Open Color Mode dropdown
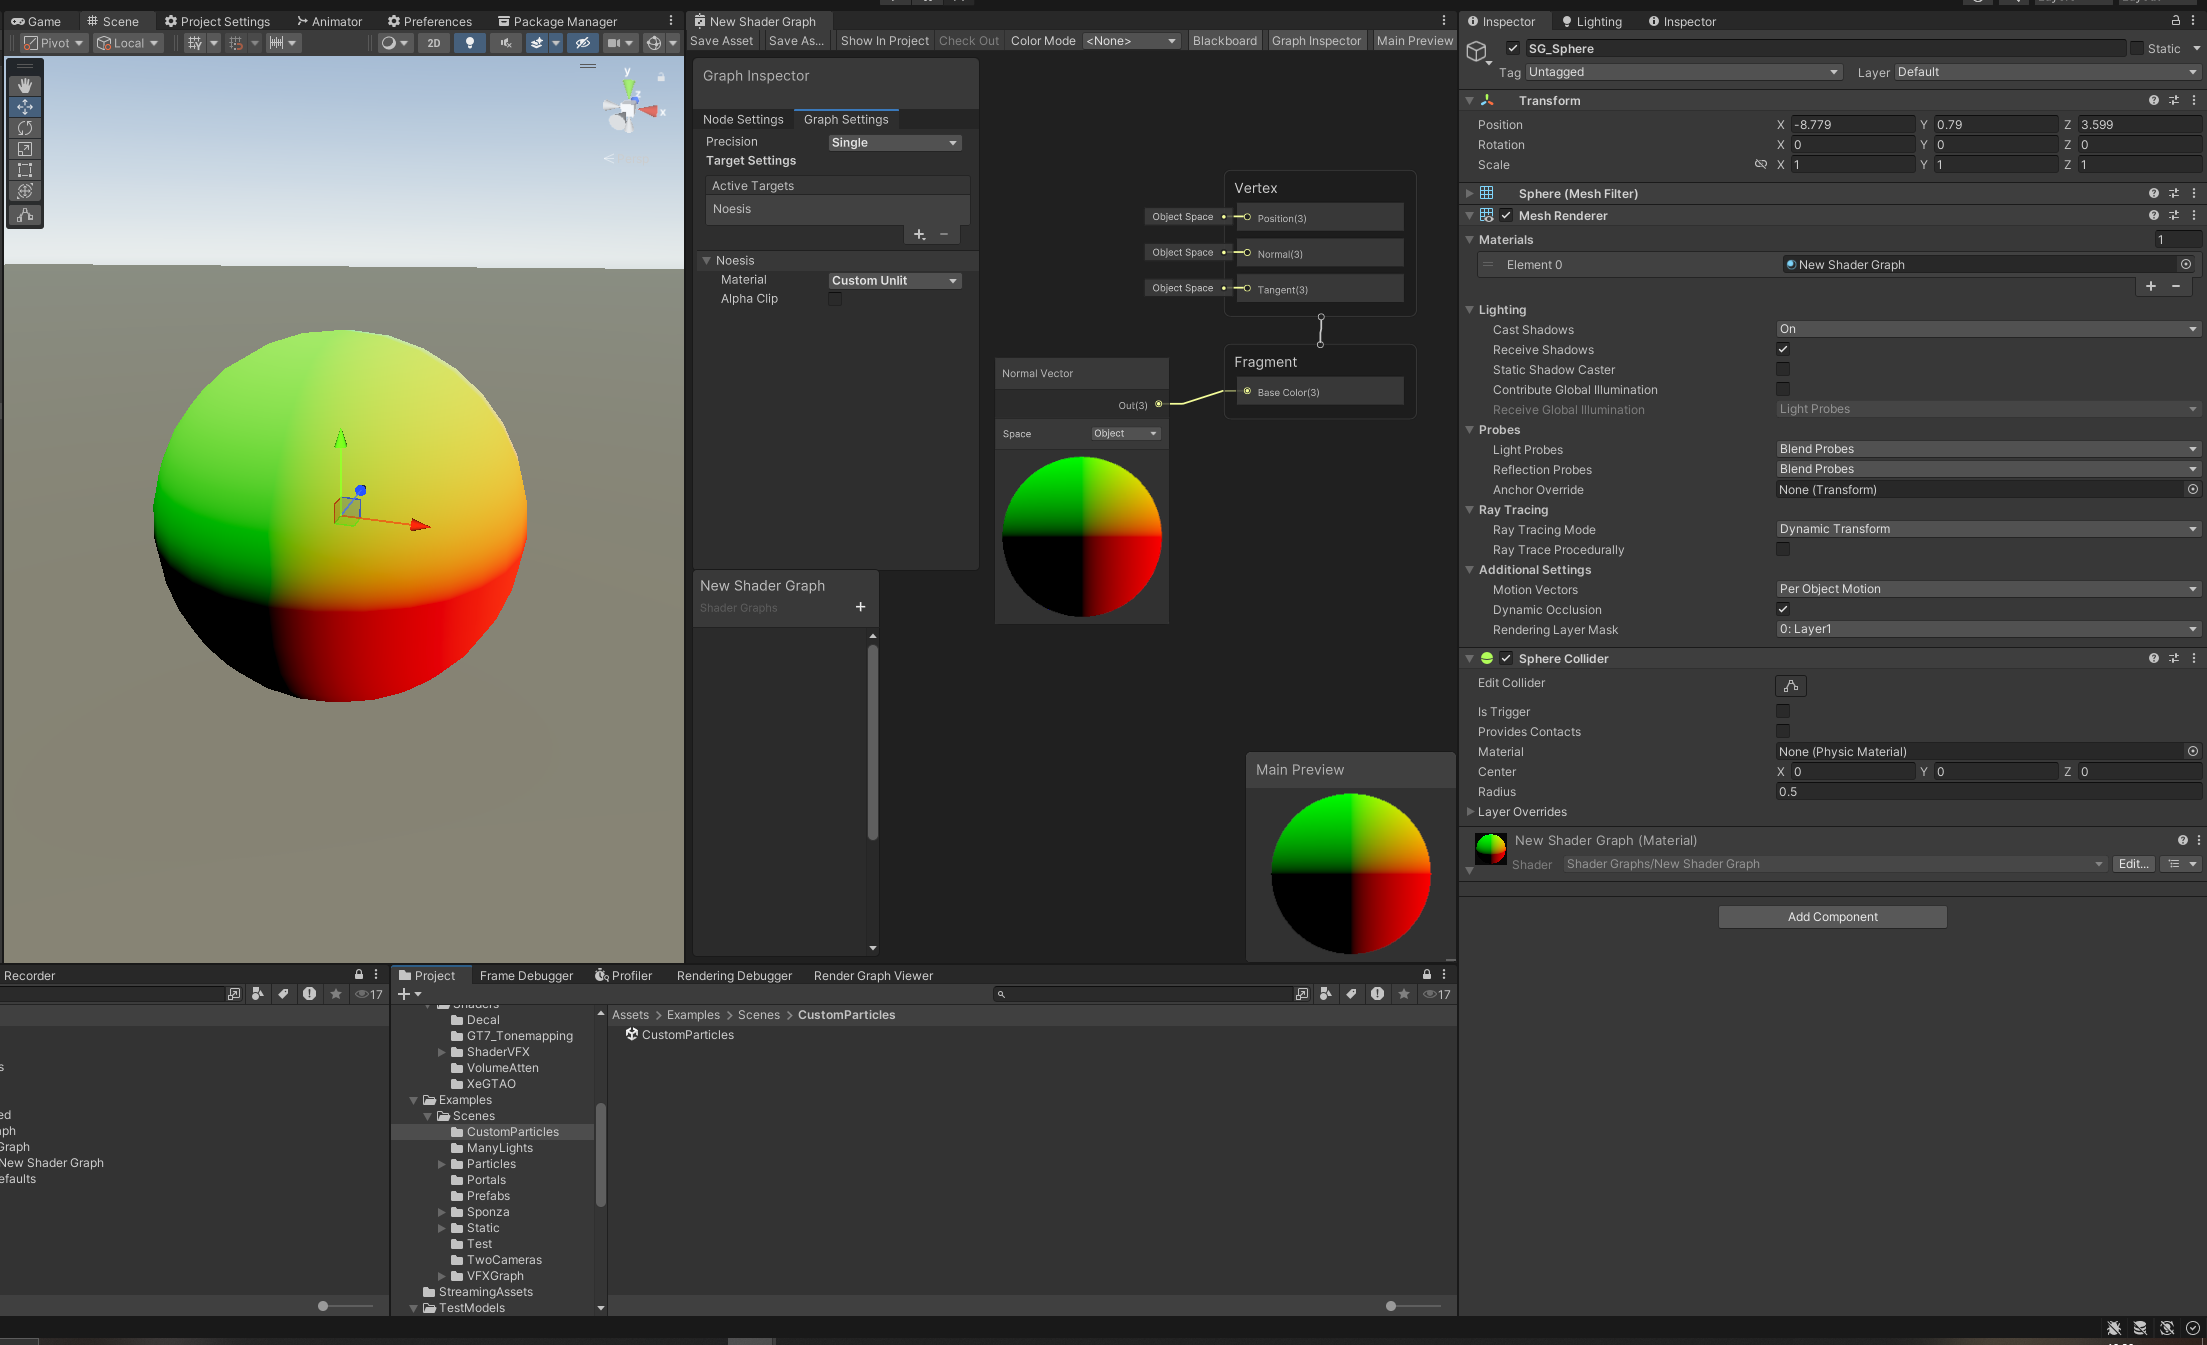 (1132, 41)
